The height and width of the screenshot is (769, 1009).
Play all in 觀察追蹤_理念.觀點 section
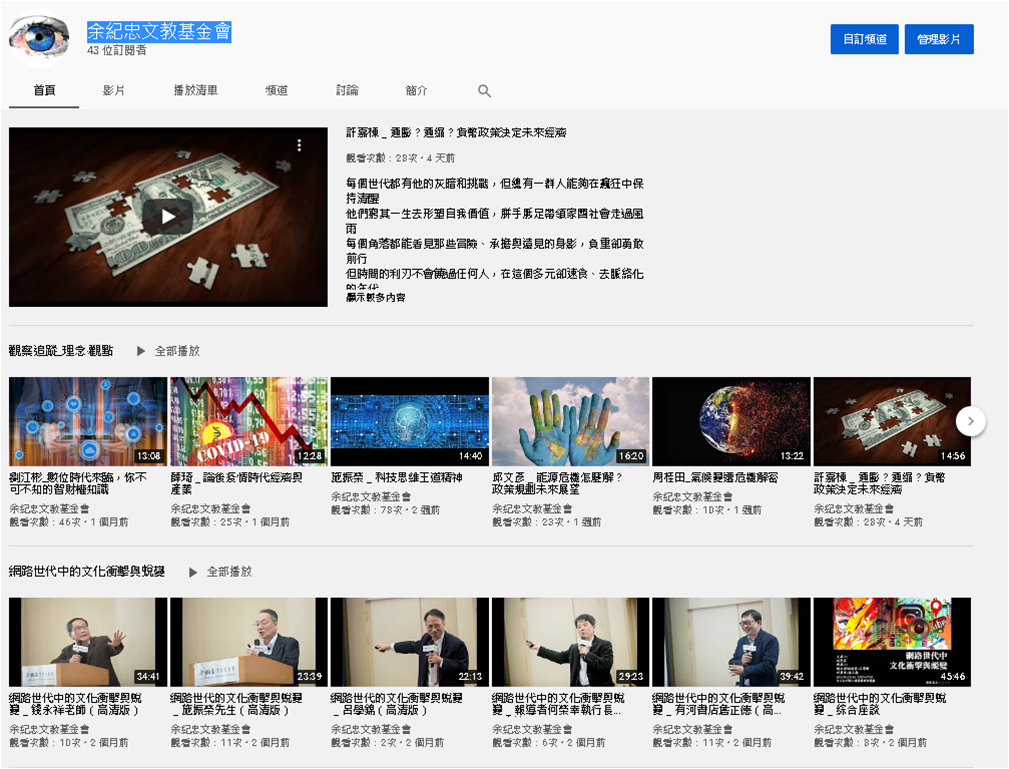tap(169, 351)
